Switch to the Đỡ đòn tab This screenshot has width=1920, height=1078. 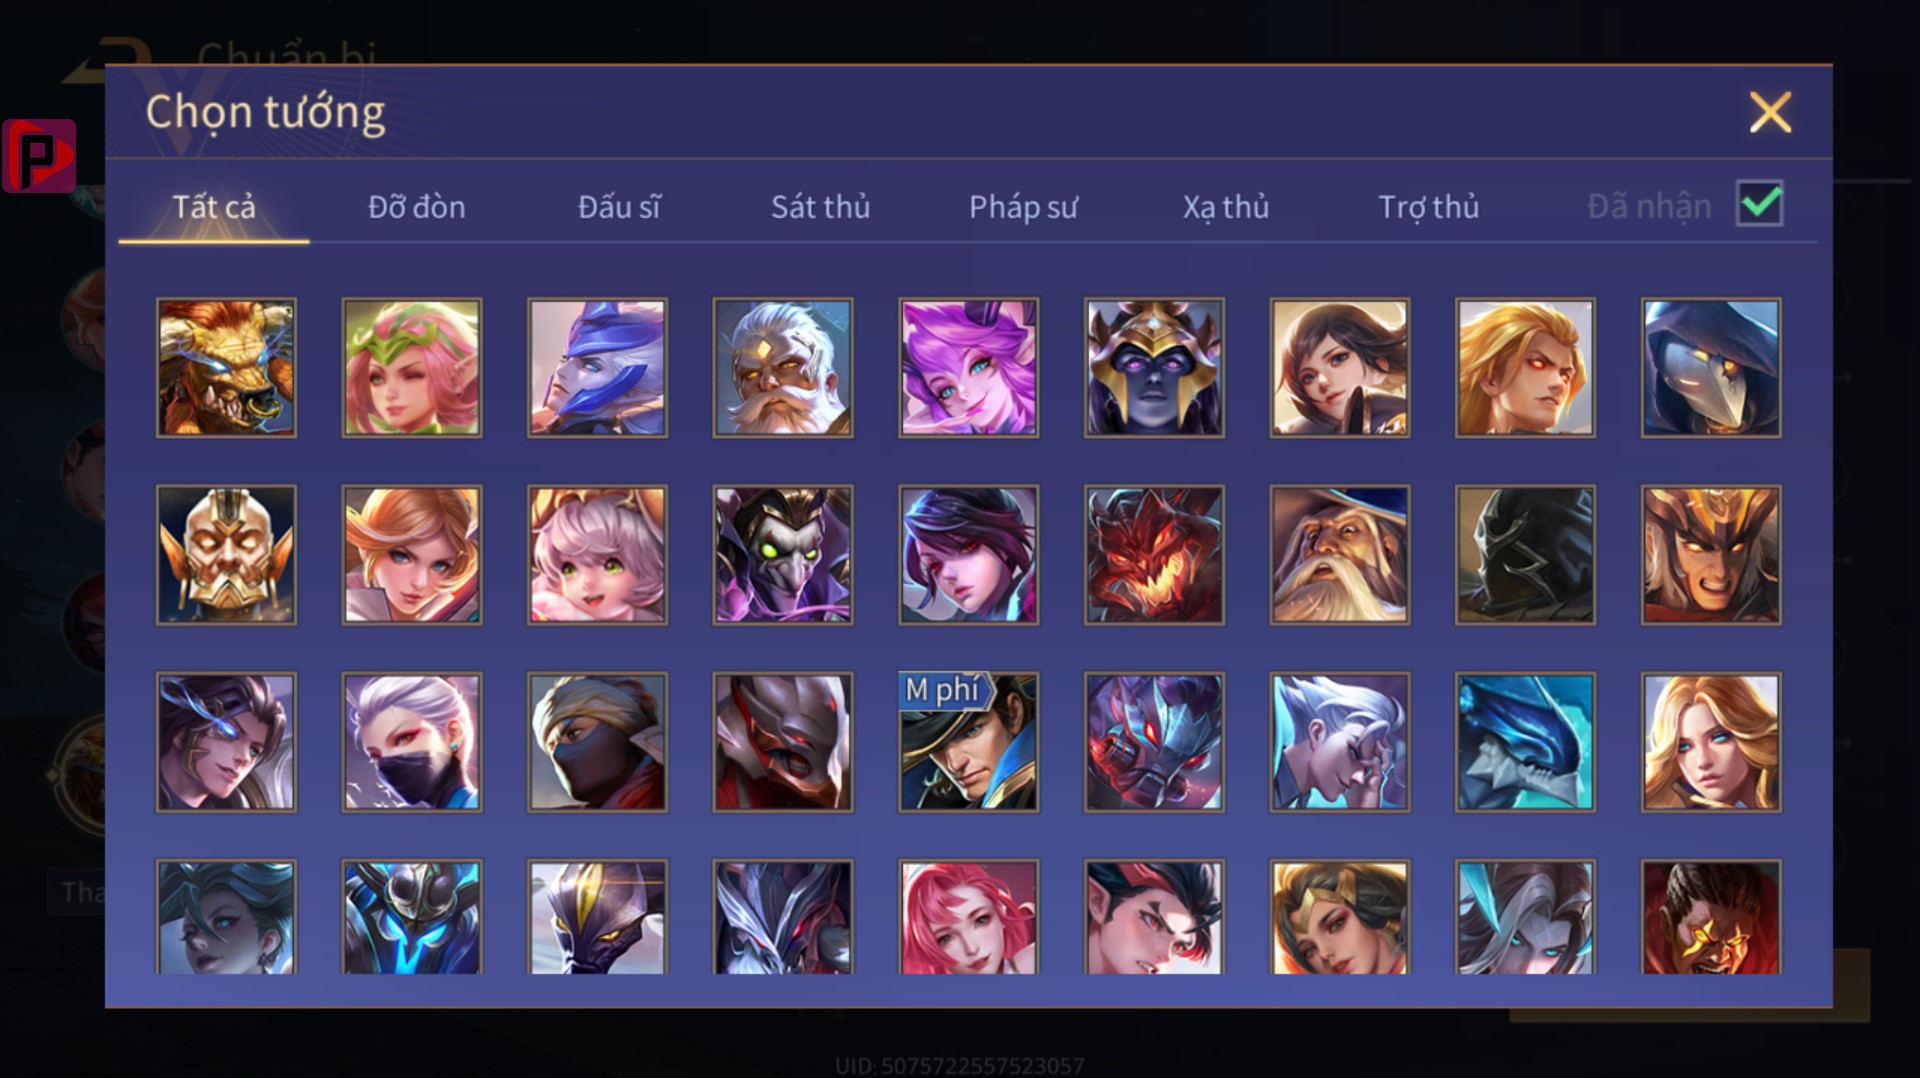416,207
